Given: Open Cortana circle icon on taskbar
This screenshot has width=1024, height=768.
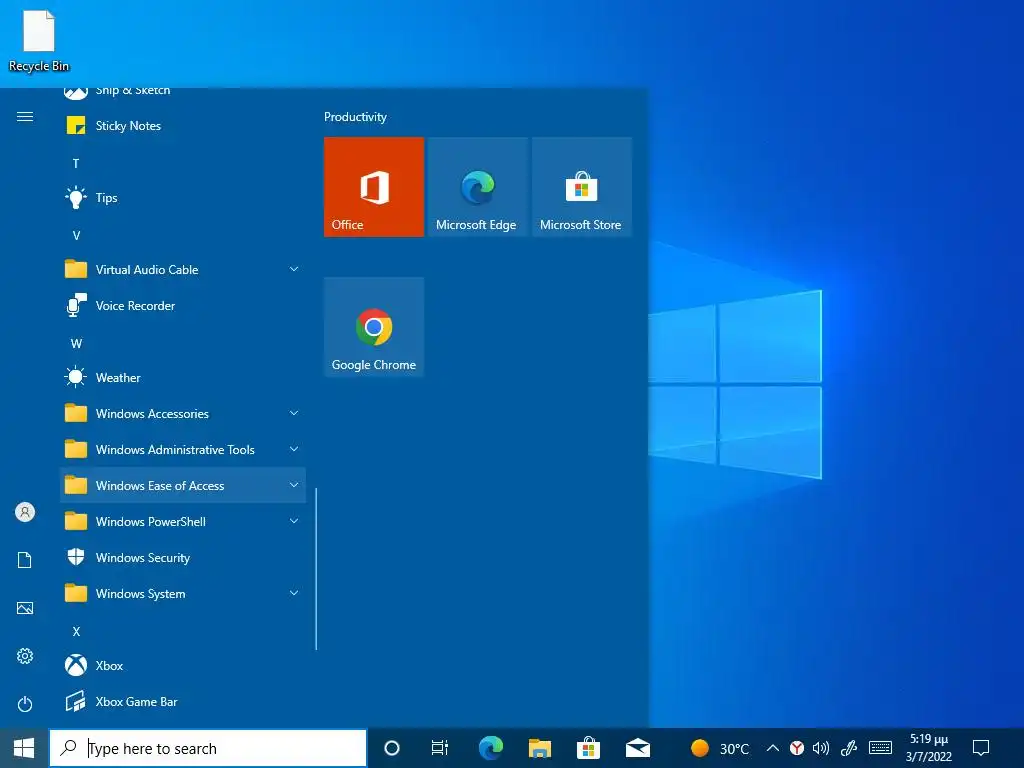Looking at the screenshot, I should tap(392, 748).
